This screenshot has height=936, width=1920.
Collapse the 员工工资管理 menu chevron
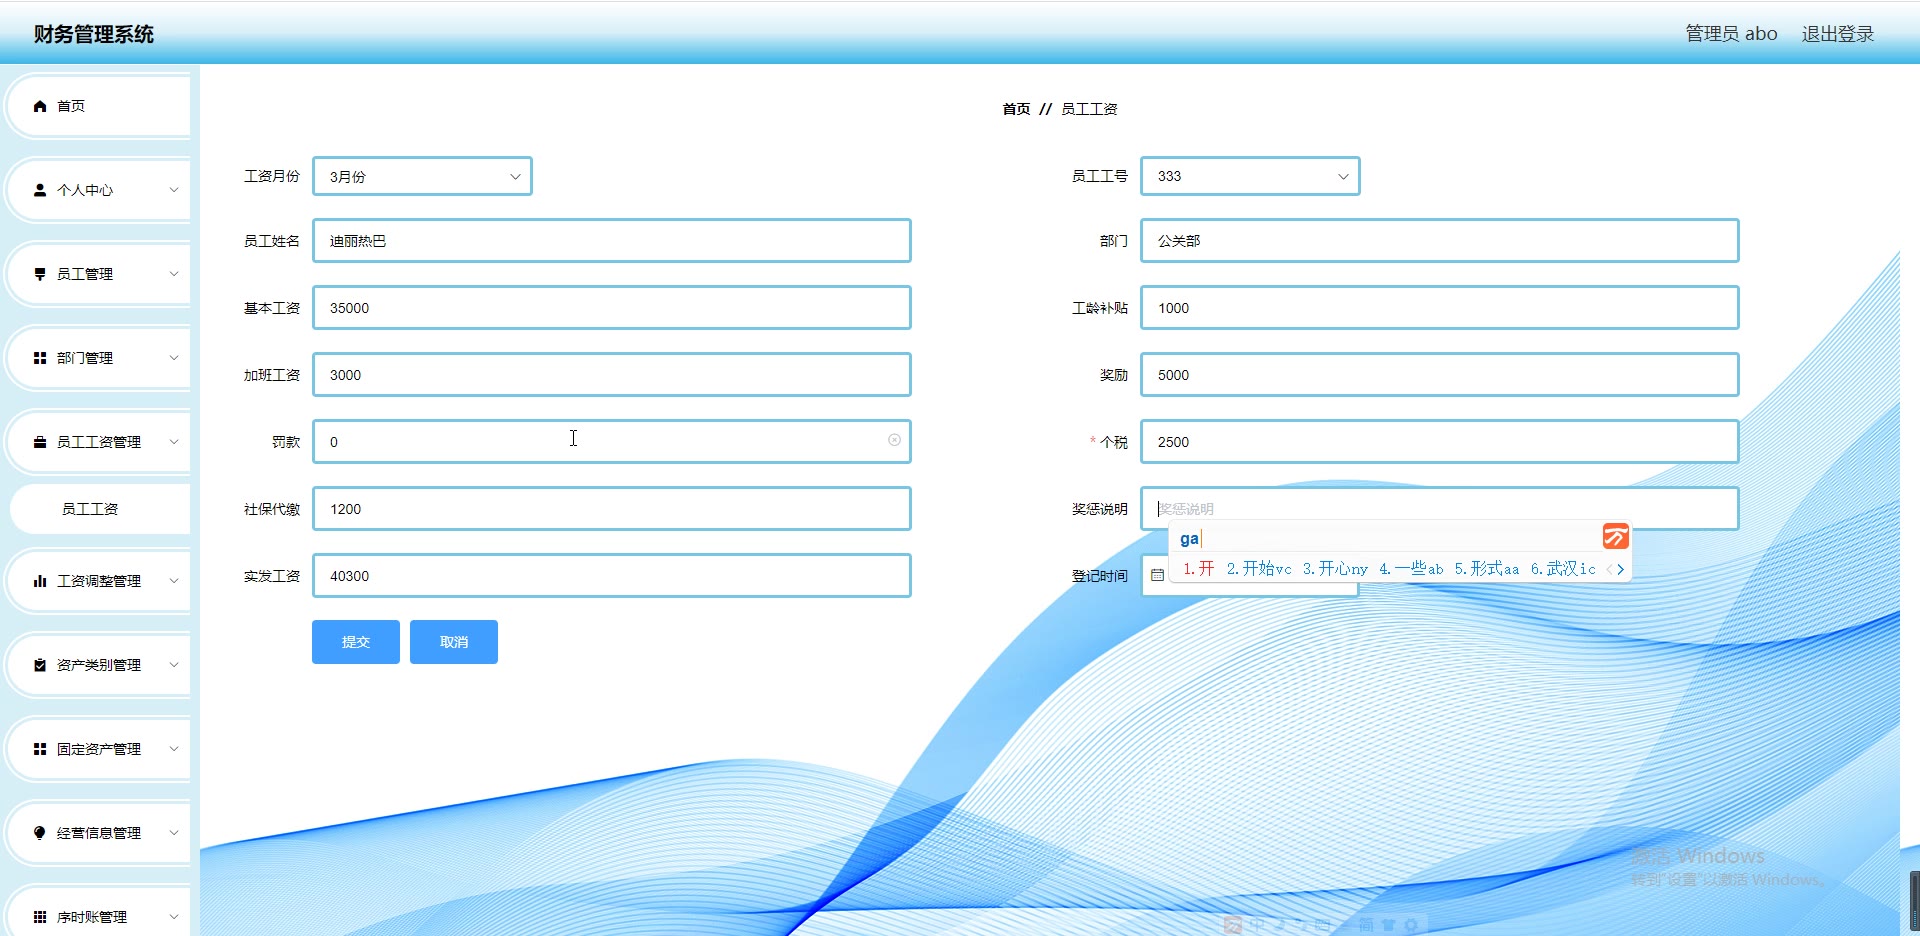tap(174, 442)
